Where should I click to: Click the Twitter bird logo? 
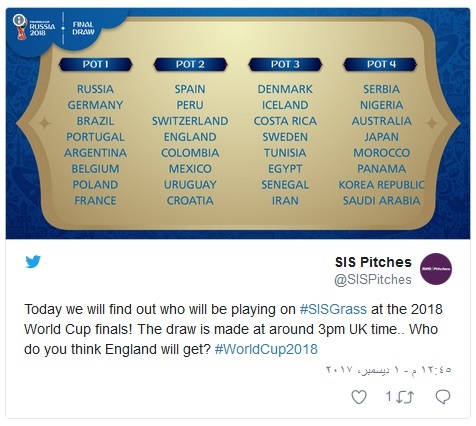pyautogui.click(x=33, y=262)
